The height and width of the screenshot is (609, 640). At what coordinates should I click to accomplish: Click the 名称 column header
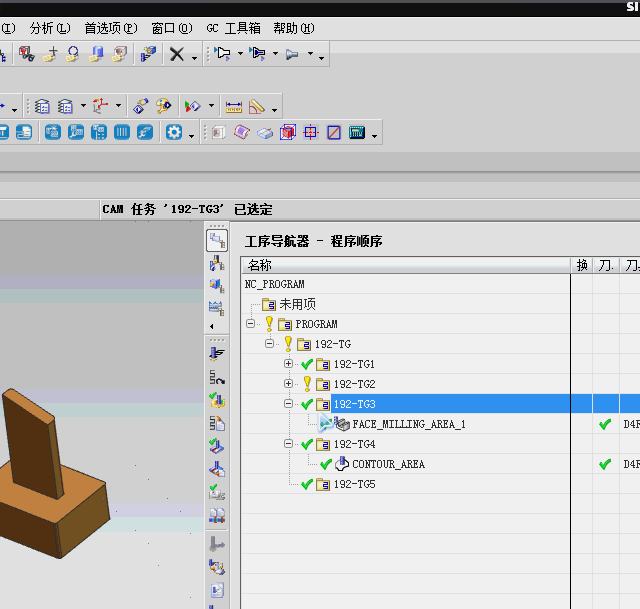406,265
